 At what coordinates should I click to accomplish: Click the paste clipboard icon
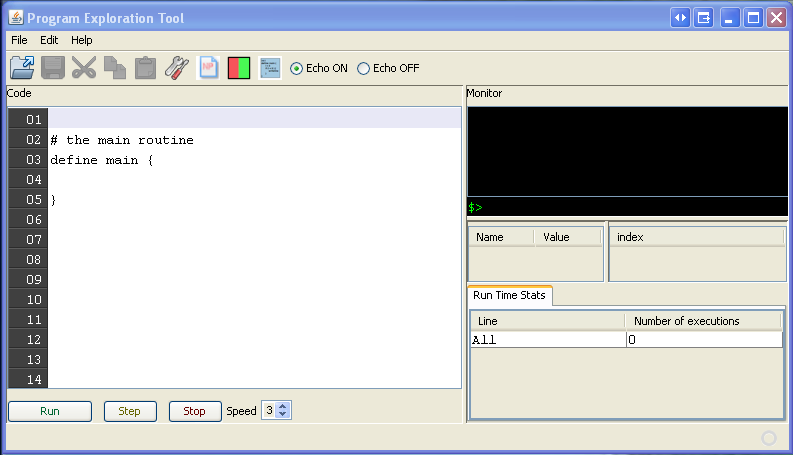(x=146, y=68)
